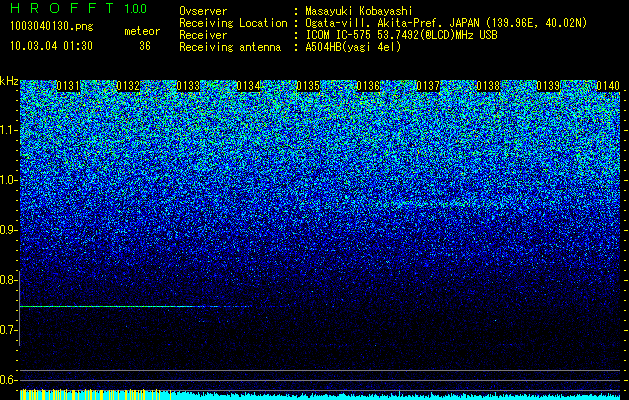Click the A504HB(yagi 4el) antenna text
This screenshot has width=629, height=400.
point(353,47)
